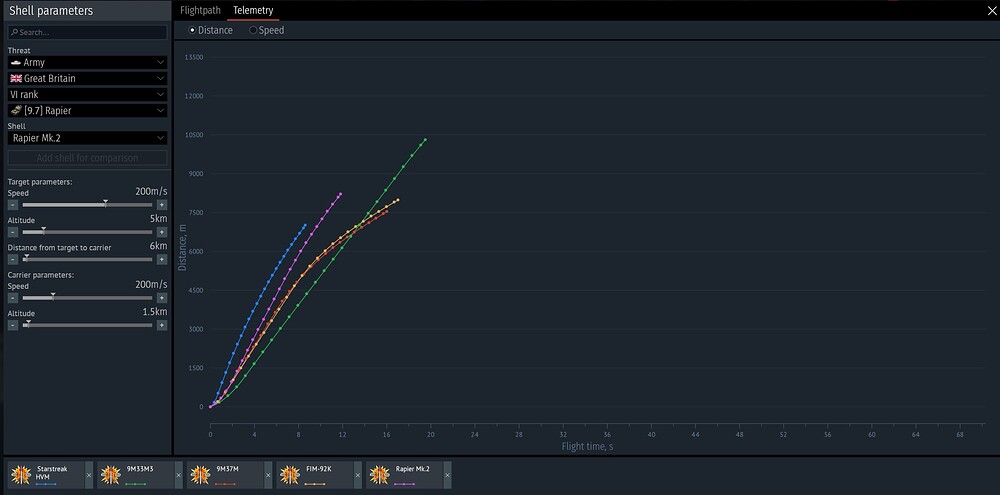The height and width of the screenshot is (495, 1000).
Task: Close the shell parameters window
Action: pyautogui.click(x=992, y=10)
